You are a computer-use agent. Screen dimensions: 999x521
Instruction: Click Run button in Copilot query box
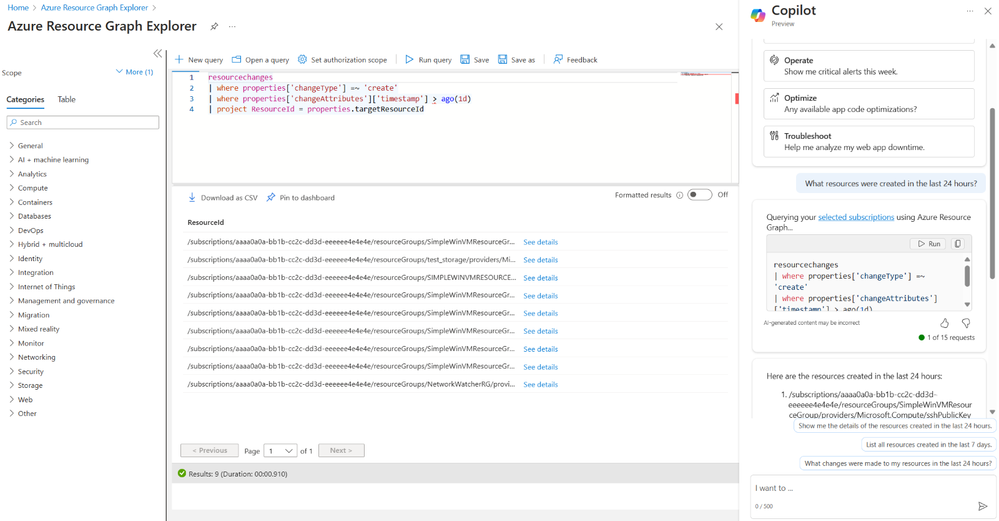tap(929, 243)
